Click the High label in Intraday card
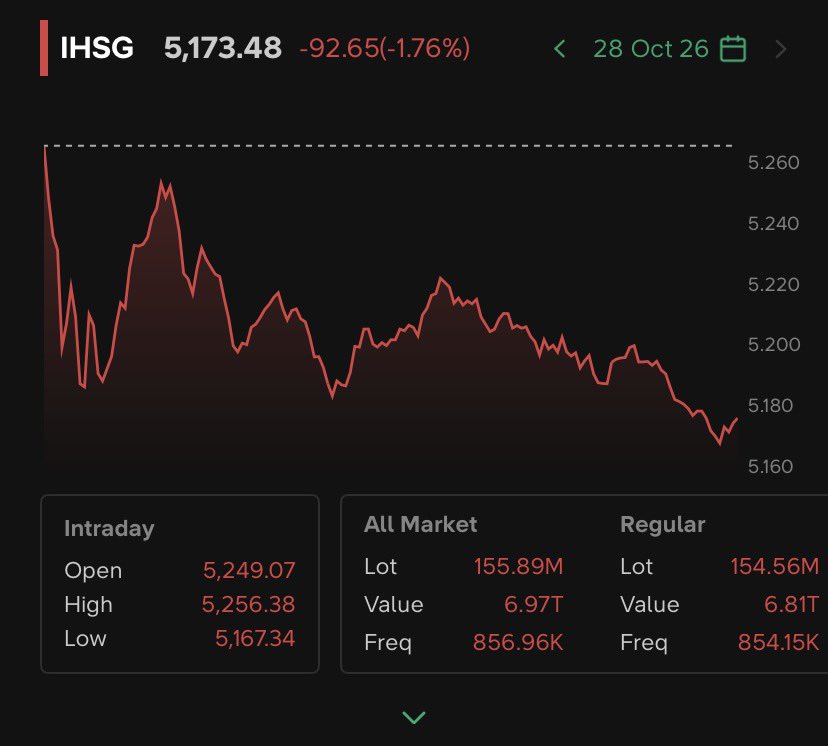Screen dimensions: 828x746 tap(88, 605)
